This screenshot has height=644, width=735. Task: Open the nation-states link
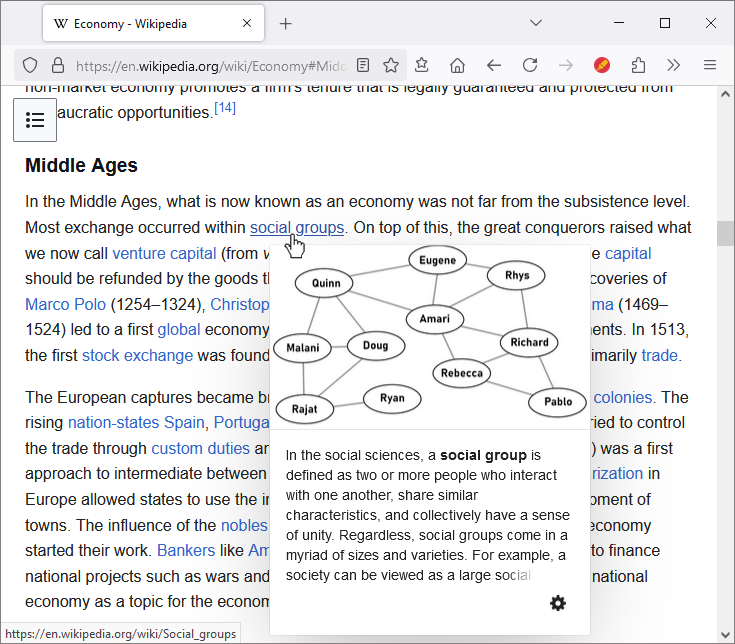point(113,423)
